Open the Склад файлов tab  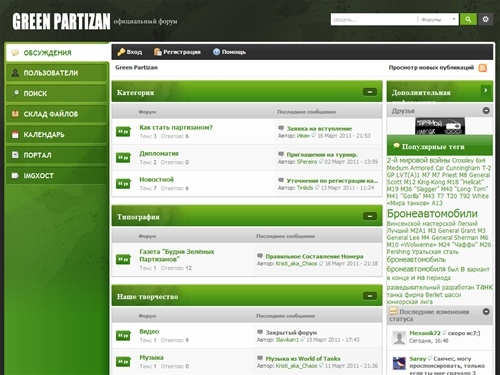57,114
